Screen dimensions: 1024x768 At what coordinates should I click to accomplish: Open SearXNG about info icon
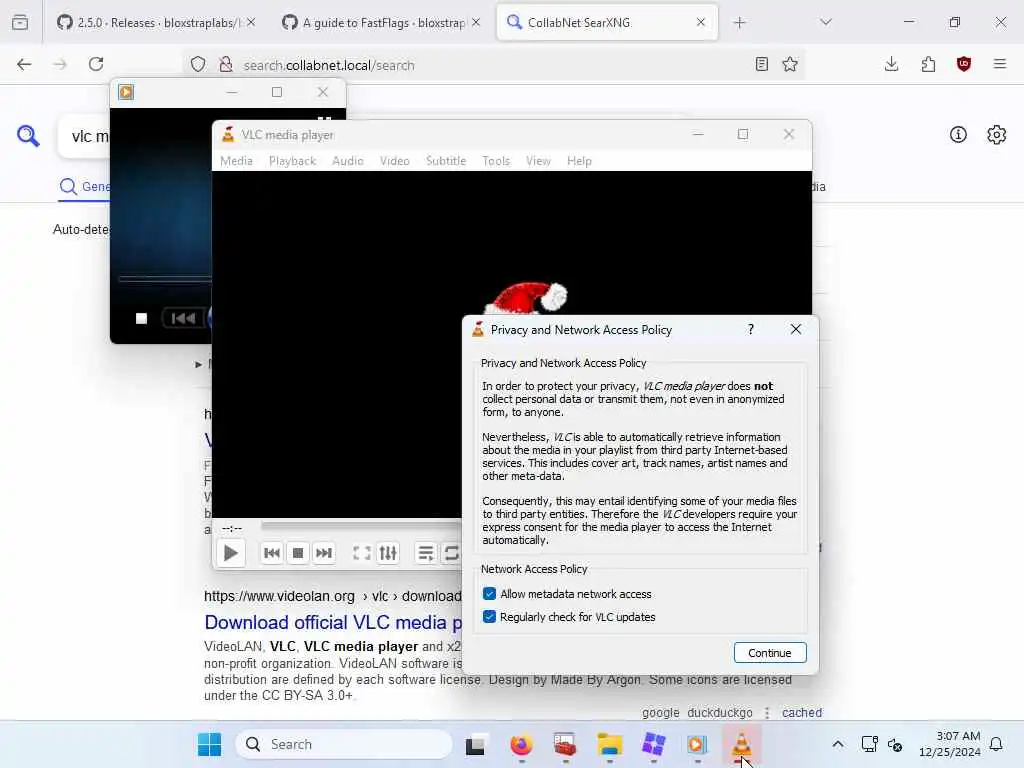[x=958, y=135]
